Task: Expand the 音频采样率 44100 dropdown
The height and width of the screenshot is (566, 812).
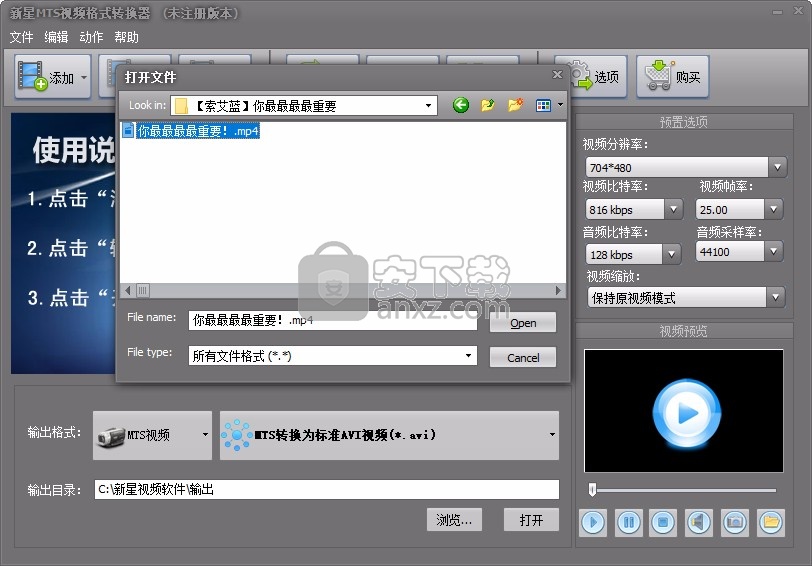Action: pyautogui.click(x=773, y=252)
